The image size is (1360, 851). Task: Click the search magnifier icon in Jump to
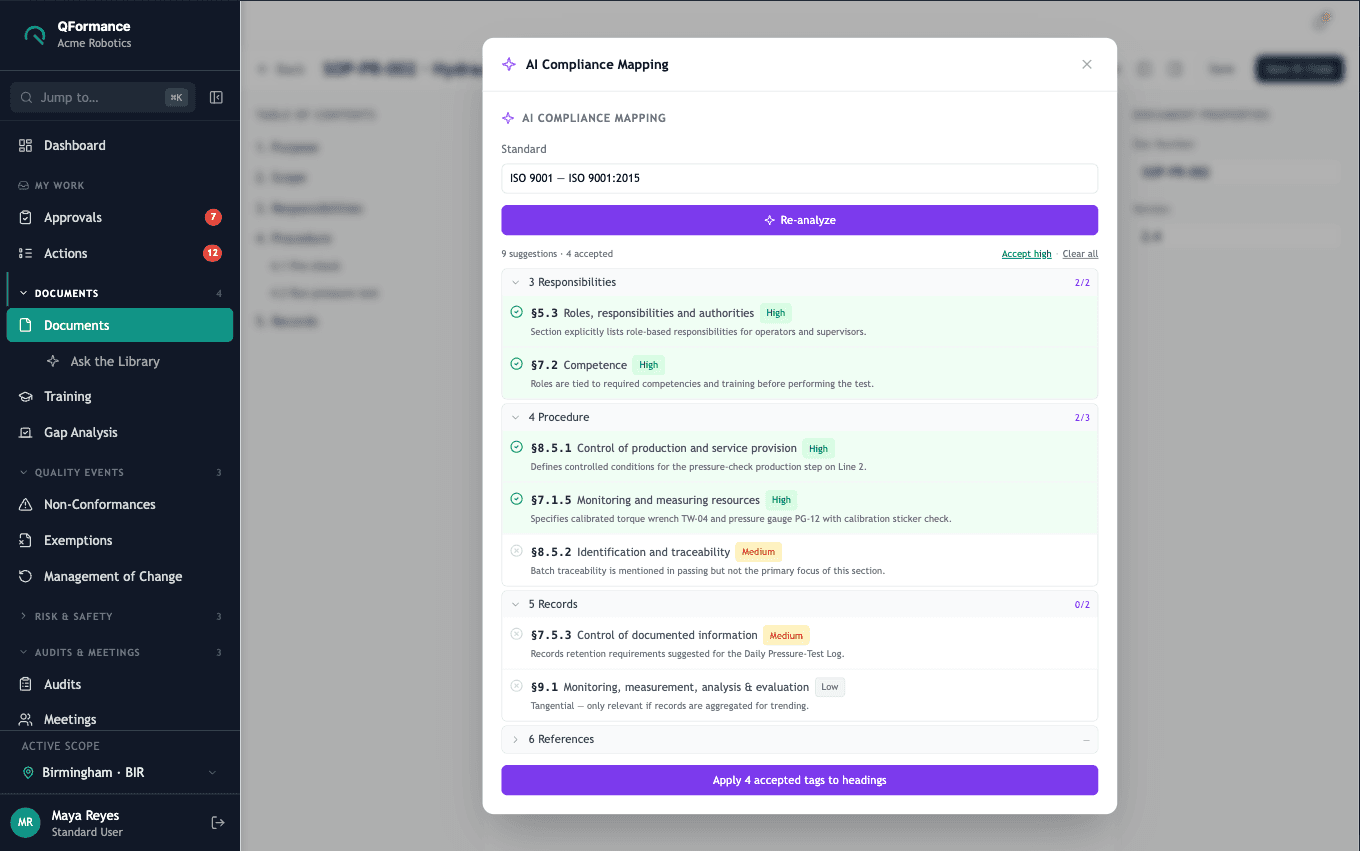click(x=27, y=97)
